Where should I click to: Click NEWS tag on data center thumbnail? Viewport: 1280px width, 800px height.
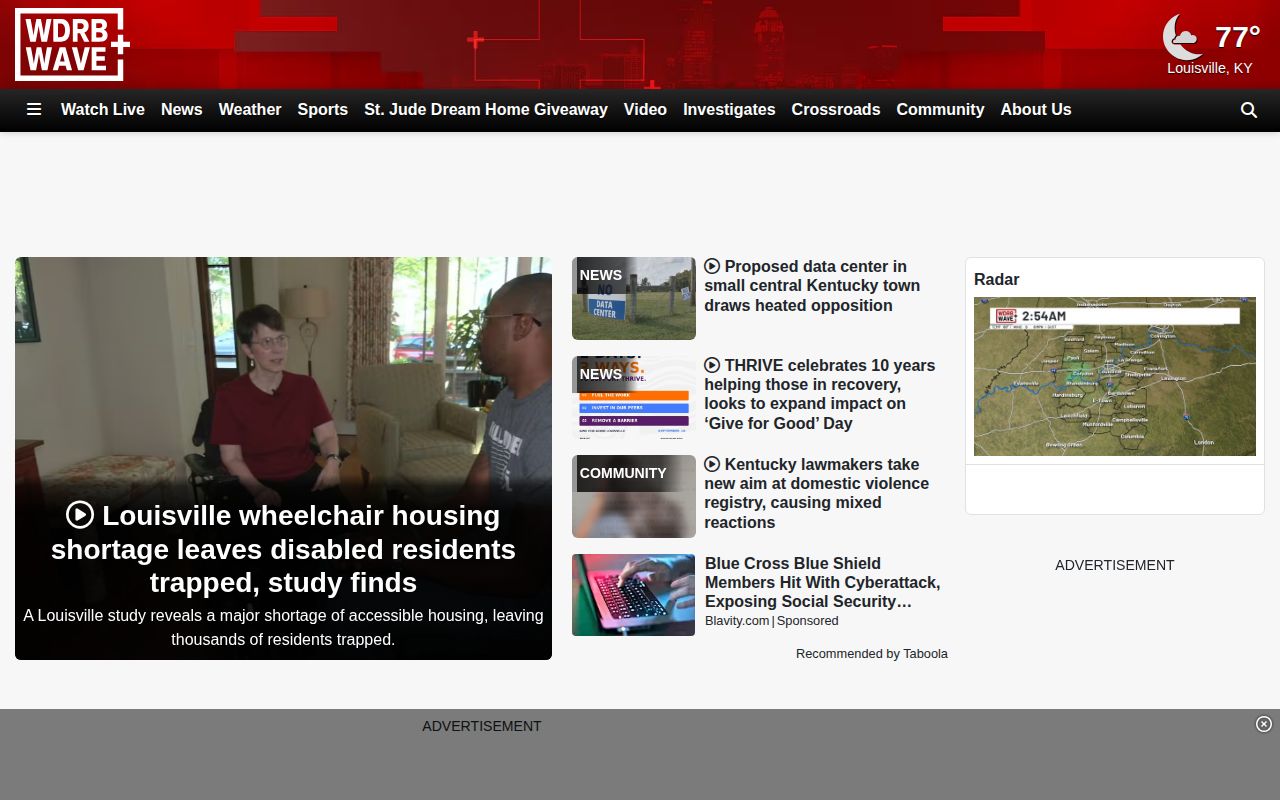click(601, 275)
